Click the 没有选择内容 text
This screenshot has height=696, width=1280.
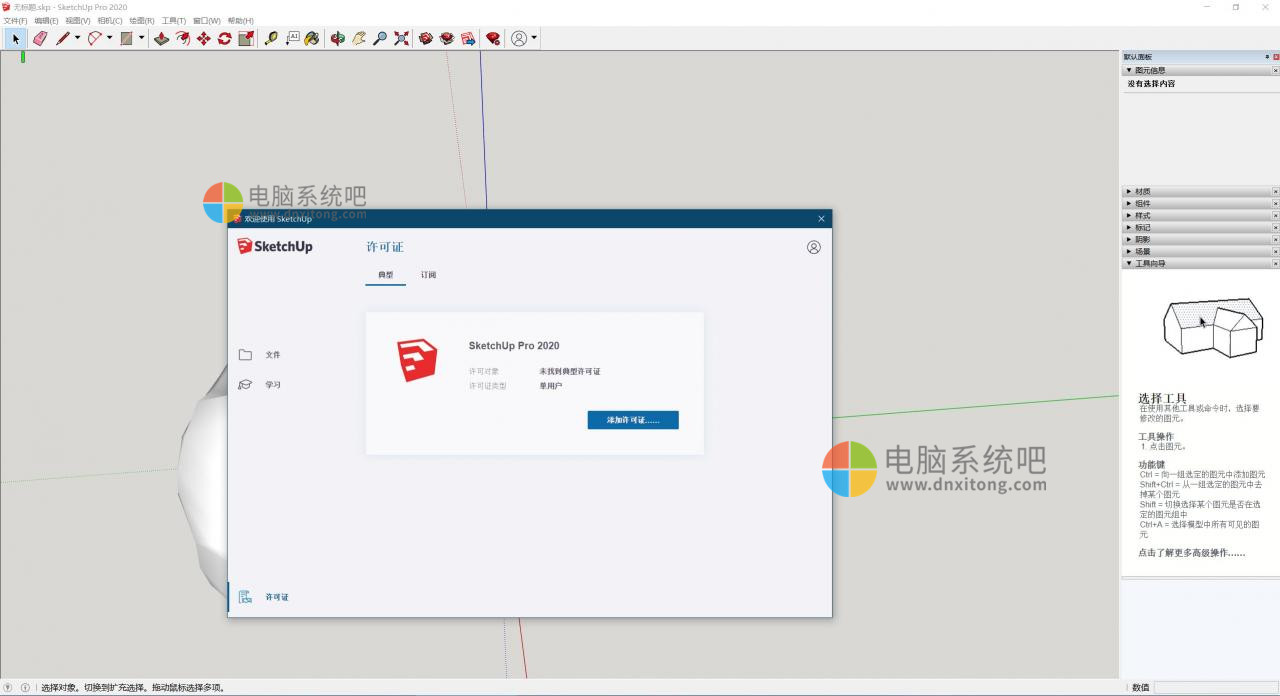click(x=1152, y=84)
